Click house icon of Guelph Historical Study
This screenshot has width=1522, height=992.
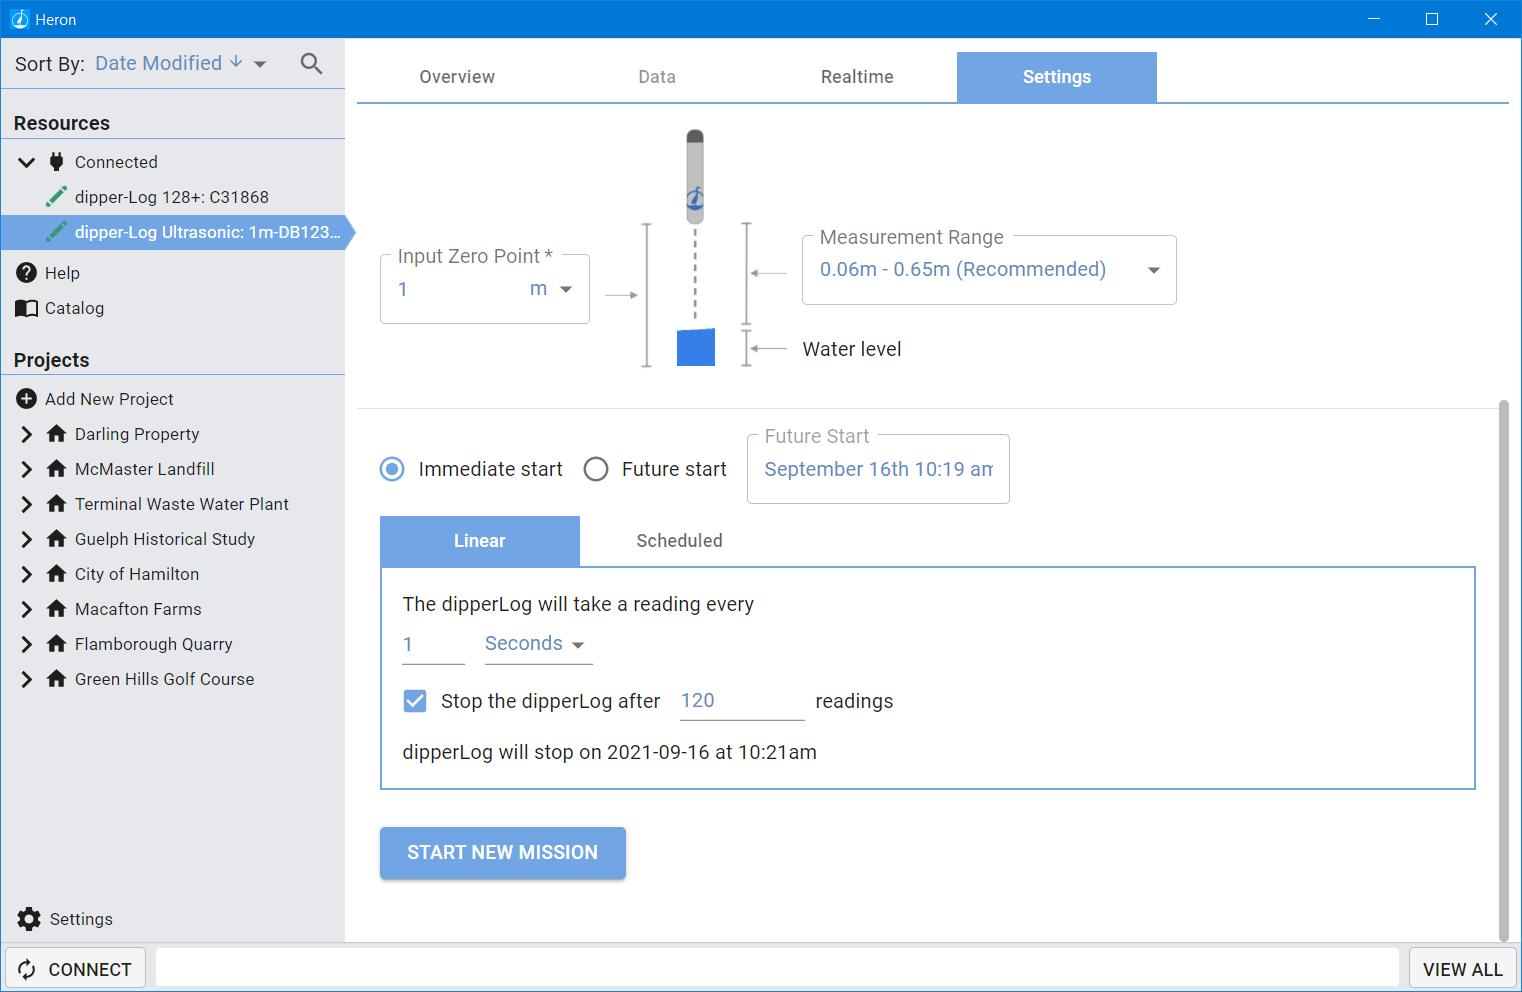point(57,539)
